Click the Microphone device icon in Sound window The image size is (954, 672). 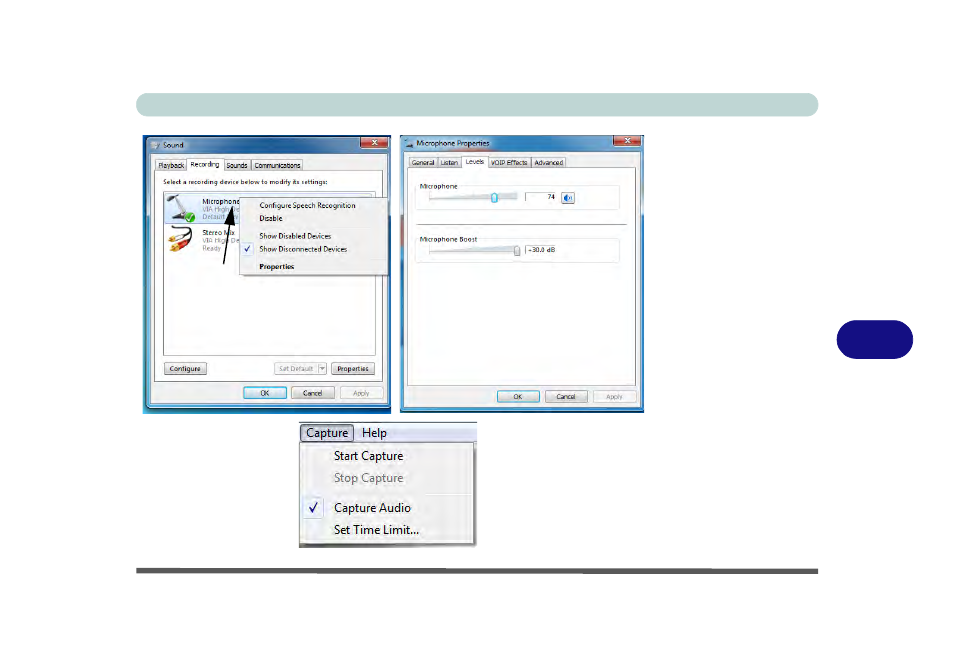181,208
